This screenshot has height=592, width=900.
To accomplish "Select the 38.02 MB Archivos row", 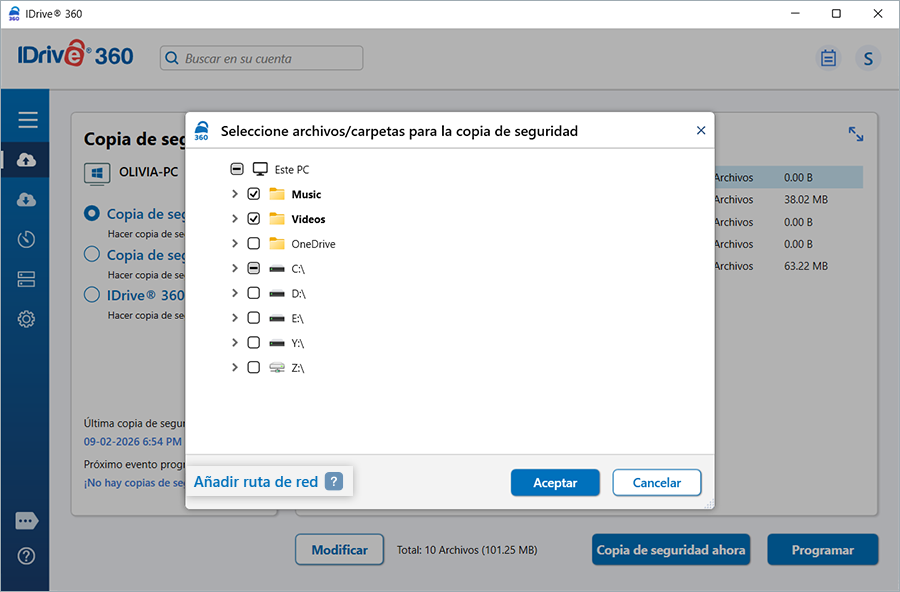I will pos(788,199).
